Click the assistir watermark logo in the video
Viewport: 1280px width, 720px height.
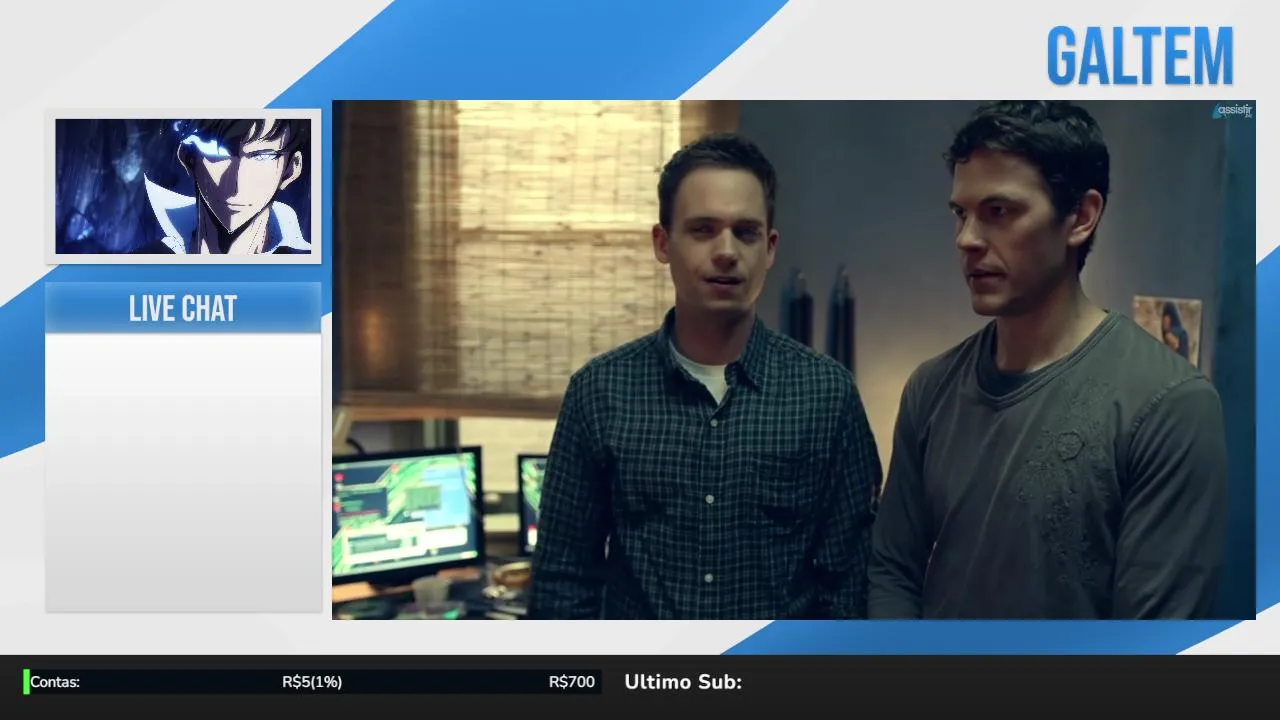[x=1233, y=111]
